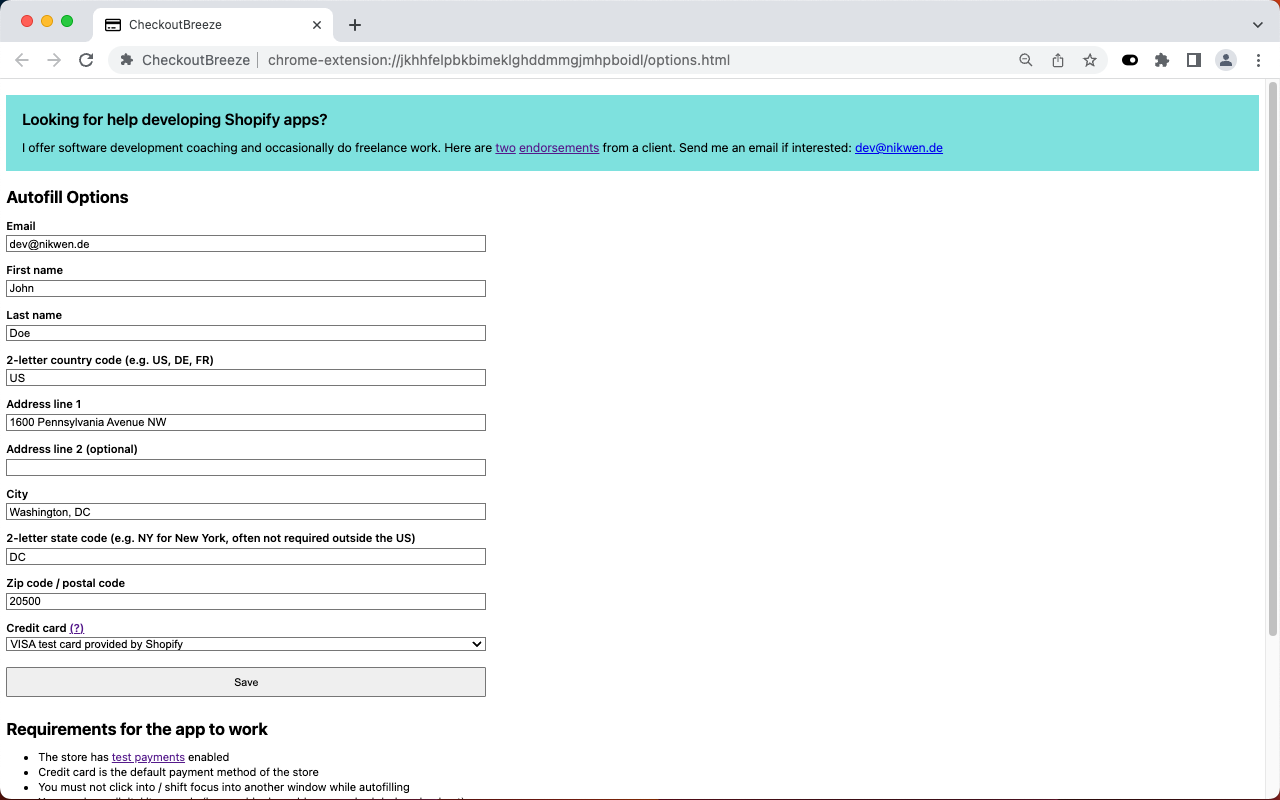Open the browser Extensions puzzle icon
The height and width of the screenshot is (800, 1280).
click(1162, 60)
